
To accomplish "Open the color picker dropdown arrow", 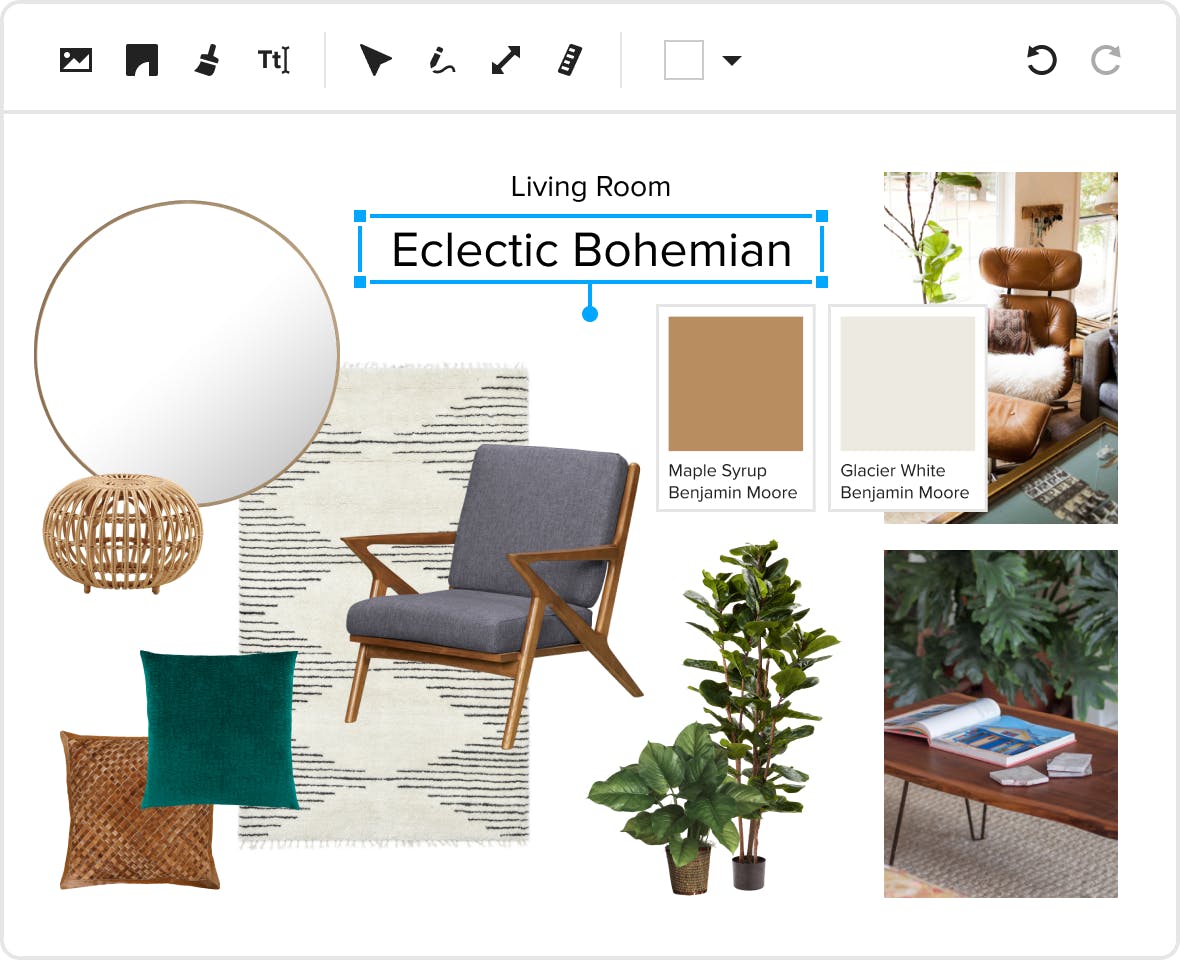I will click(x=731, y=60).
